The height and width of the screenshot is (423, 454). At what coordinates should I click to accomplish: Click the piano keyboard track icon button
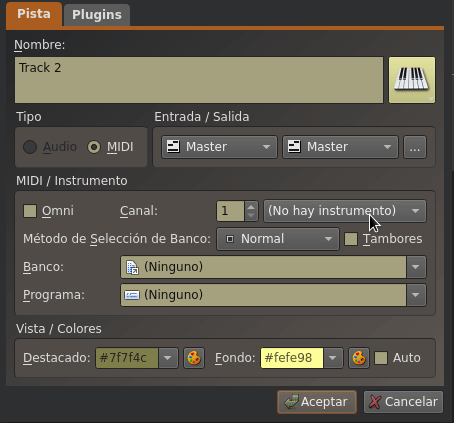point(412,80)
